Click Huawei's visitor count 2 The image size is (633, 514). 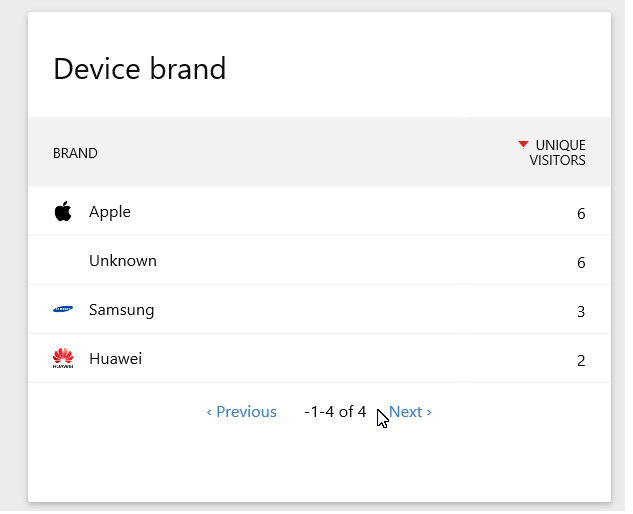coord(581,361)
